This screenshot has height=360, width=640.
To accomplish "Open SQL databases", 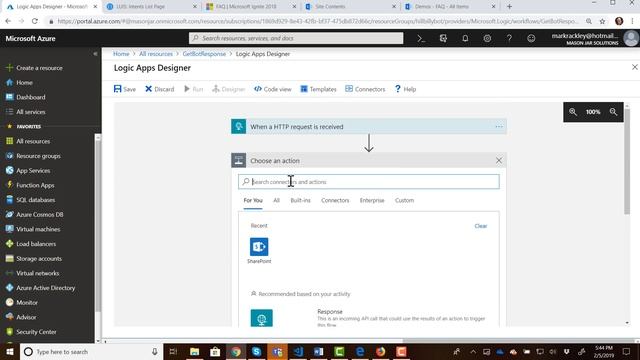I will (31, 200).
